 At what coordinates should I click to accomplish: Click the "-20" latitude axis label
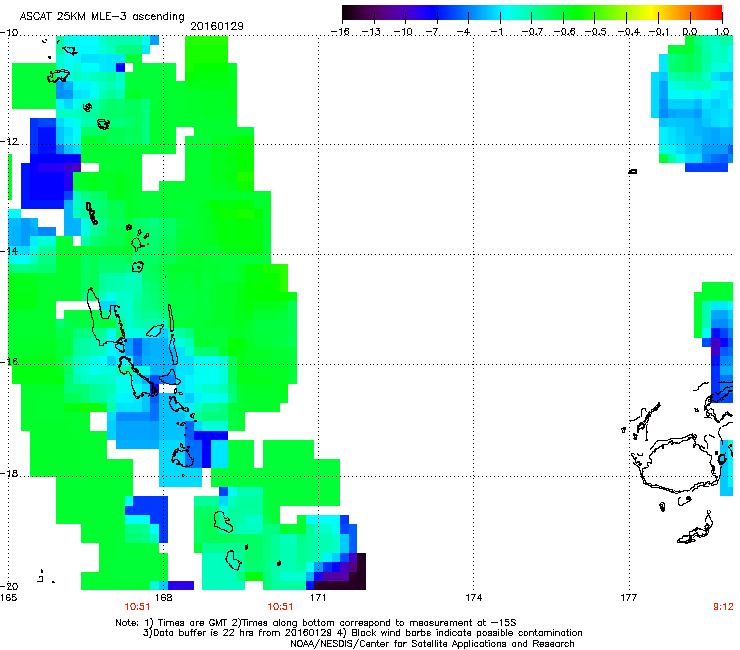(9, 586)
